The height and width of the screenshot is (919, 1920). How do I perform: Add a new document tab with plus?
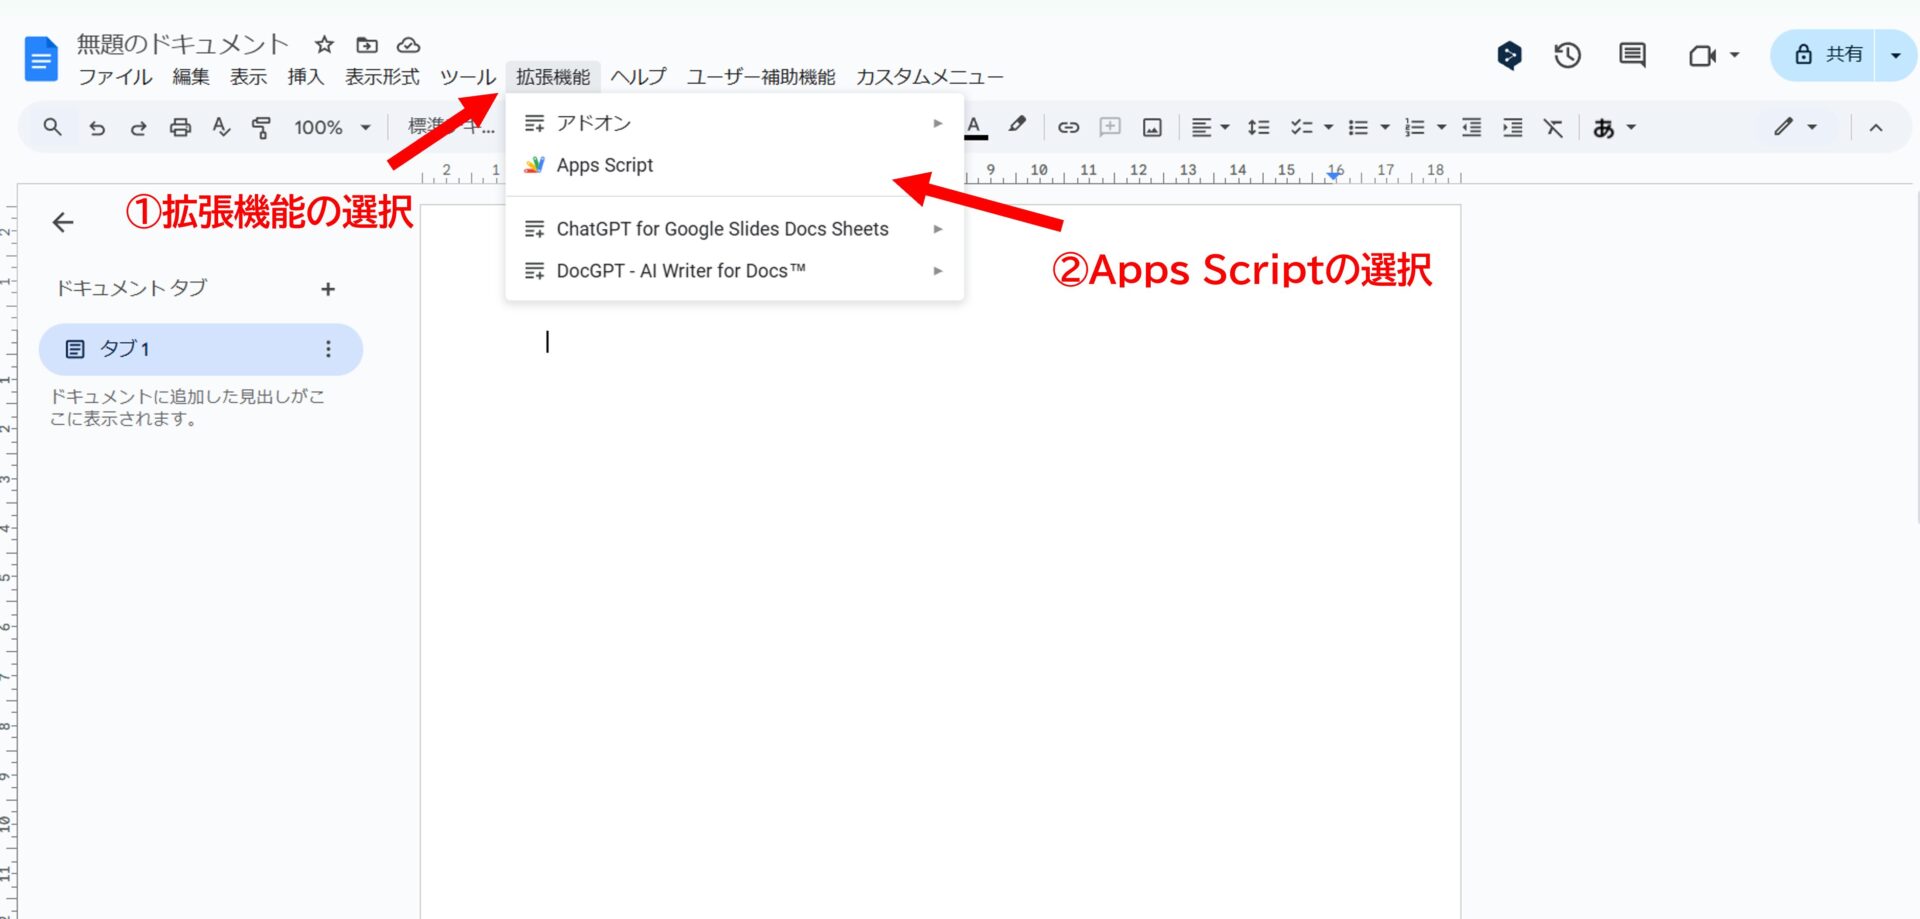coord(328,289)
